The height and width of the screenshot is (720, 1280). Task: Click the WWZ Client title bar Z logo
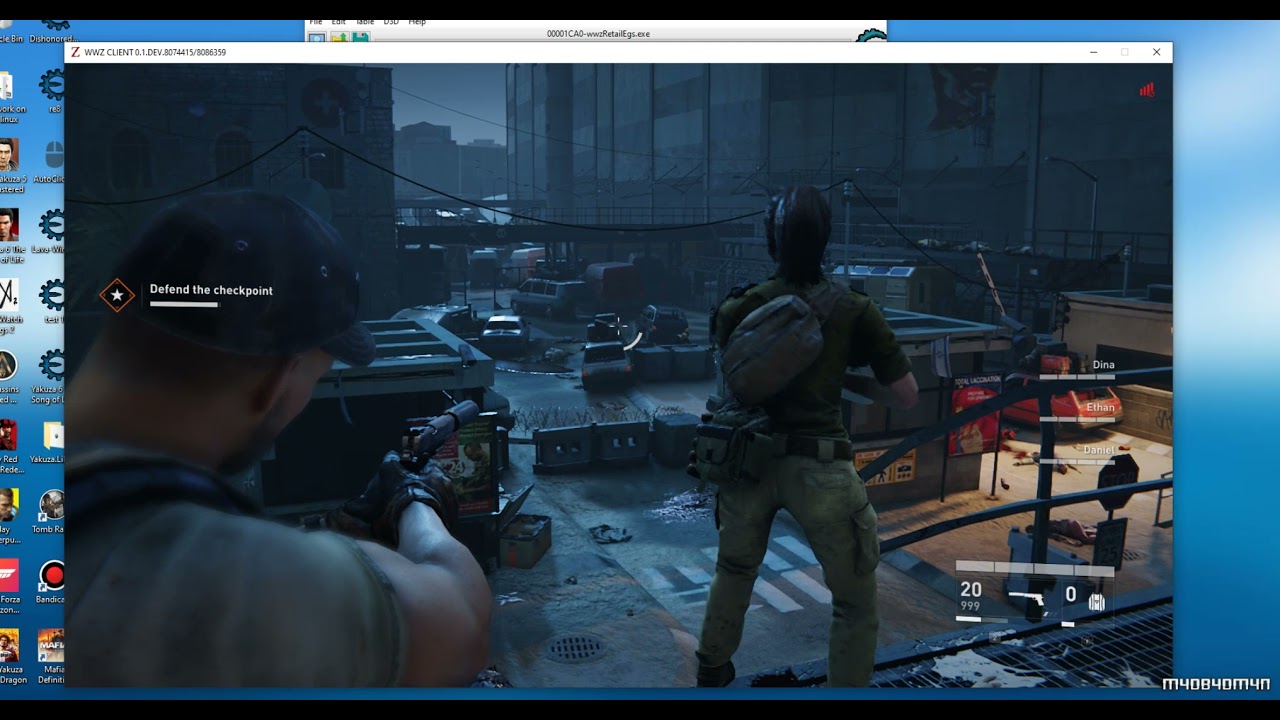click(x=76, y=52)
